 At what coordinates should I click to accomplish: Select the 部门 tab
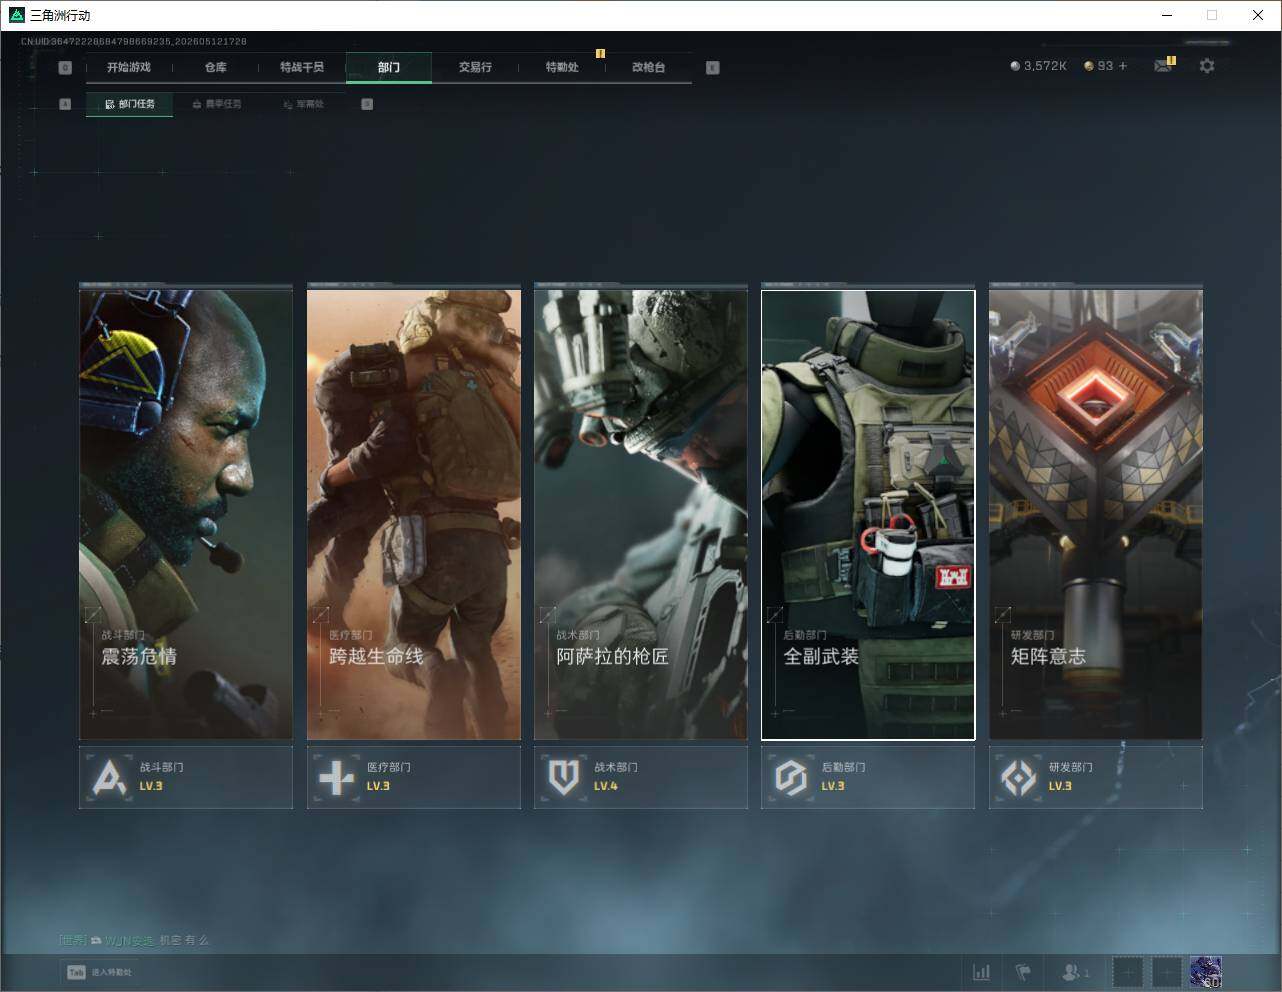(389, 67)
